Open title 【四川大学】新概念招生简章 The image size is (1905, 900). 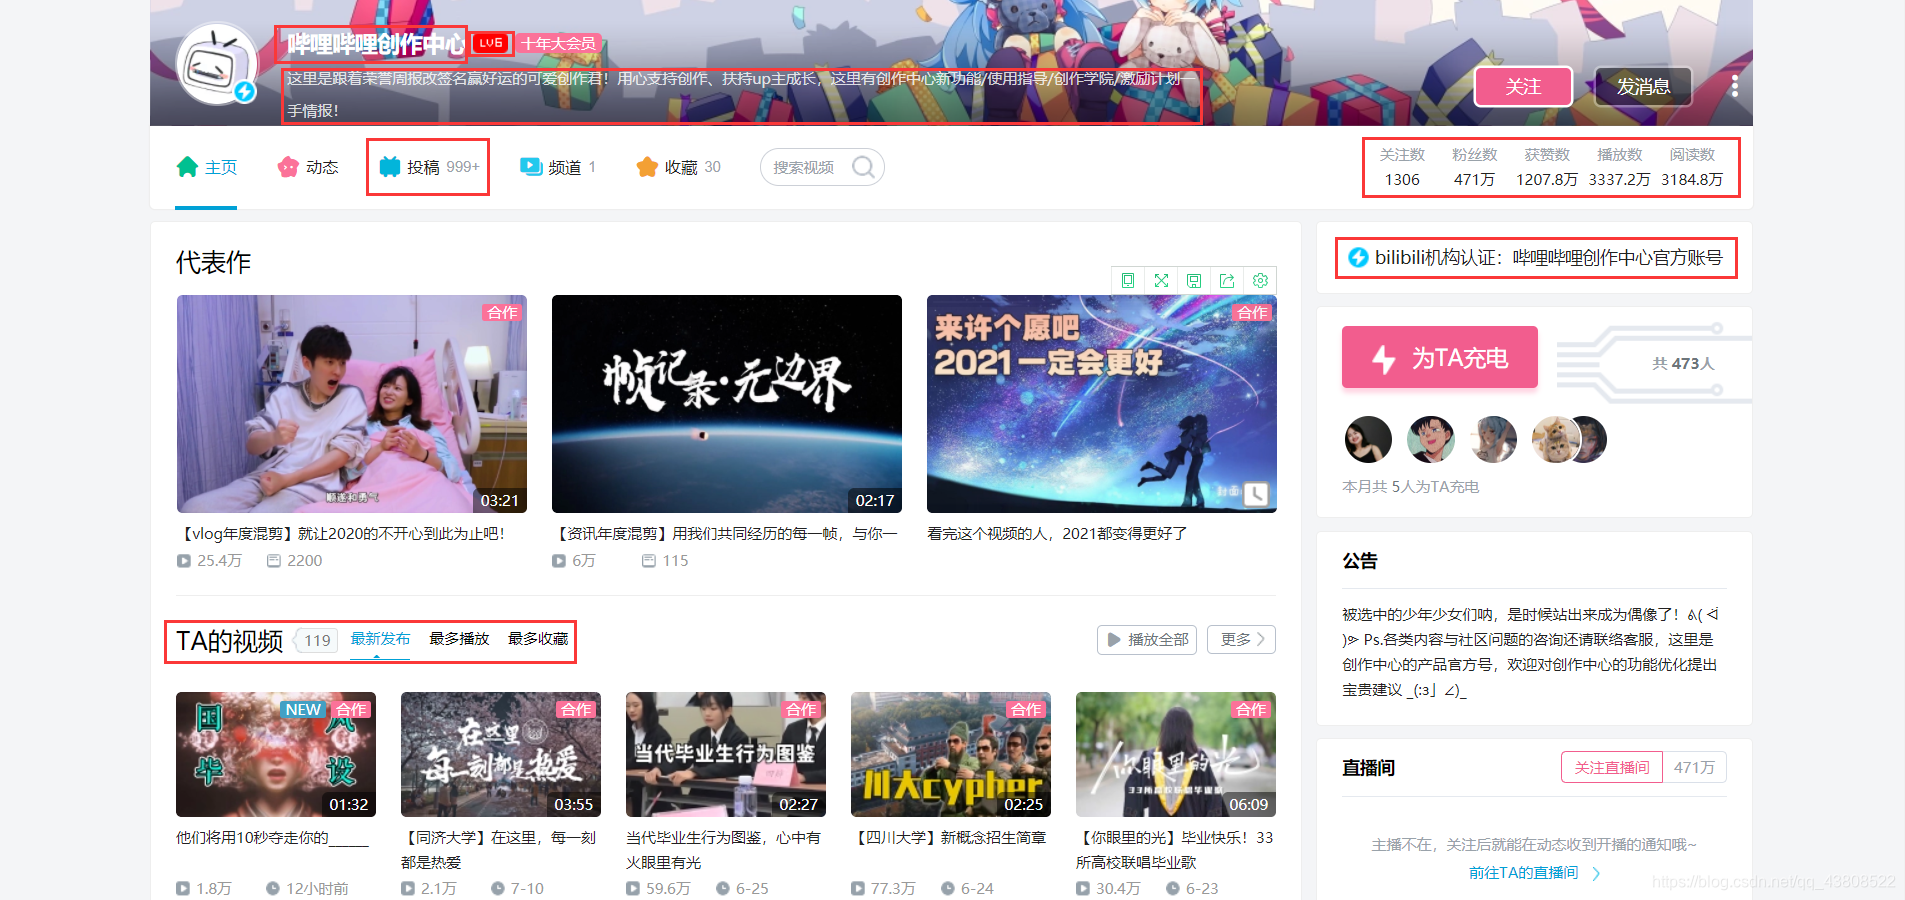coord(948,837)
